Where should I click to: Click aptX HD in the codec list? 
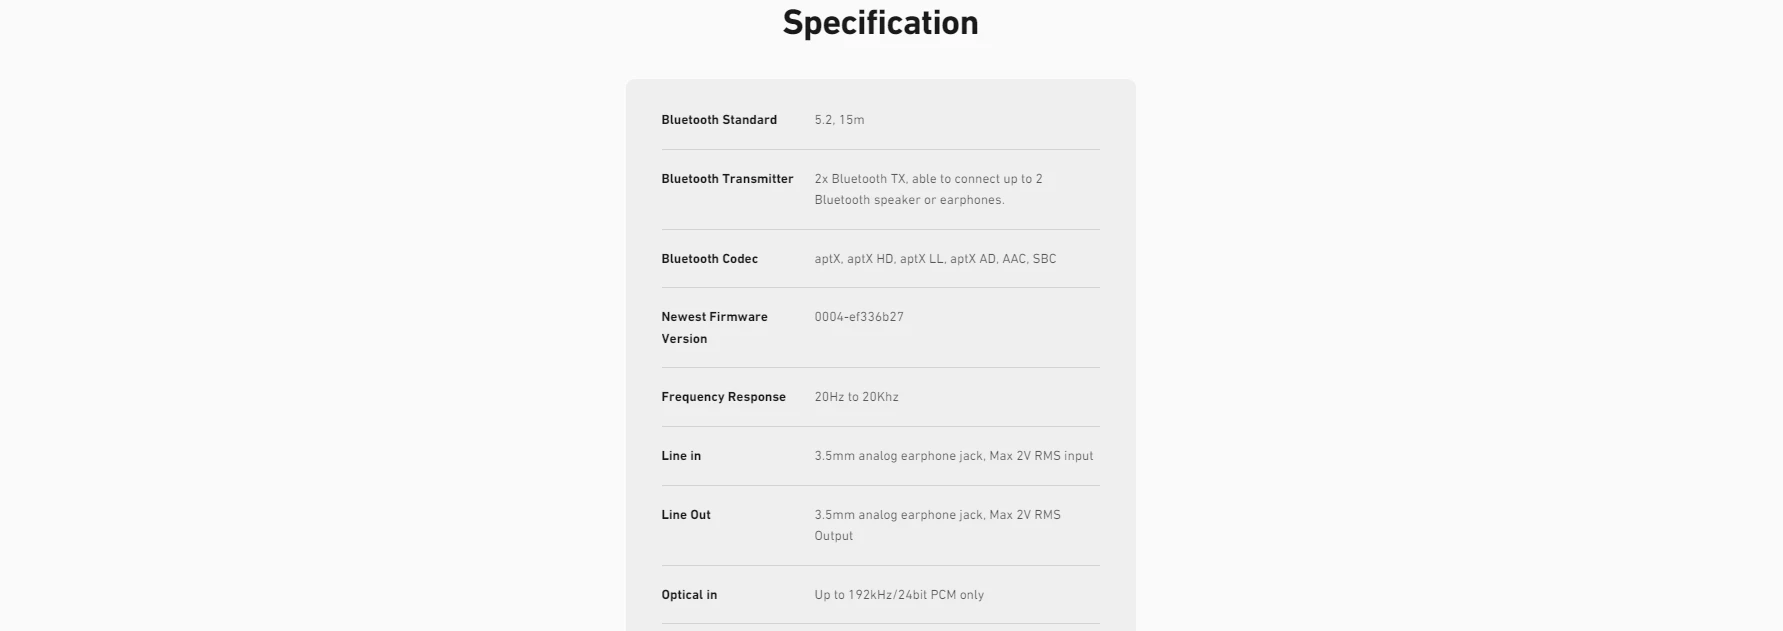[870, 259]
